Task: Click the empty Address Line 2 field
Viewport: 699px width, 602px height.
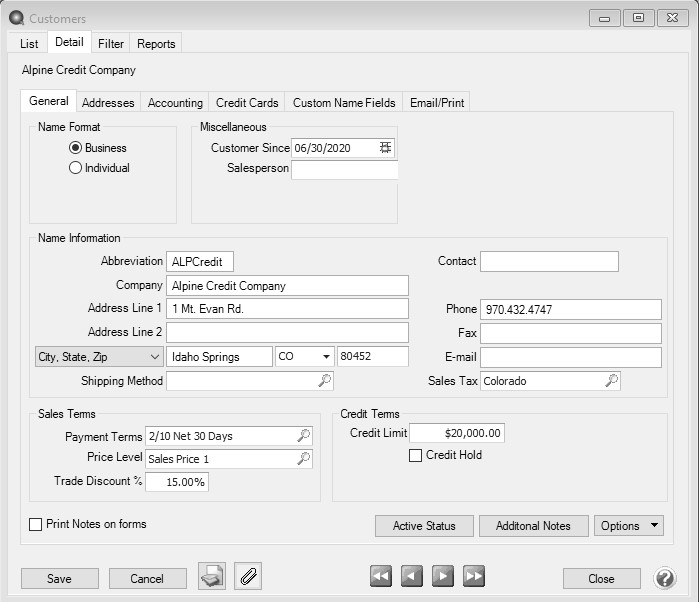Action: 287,332
